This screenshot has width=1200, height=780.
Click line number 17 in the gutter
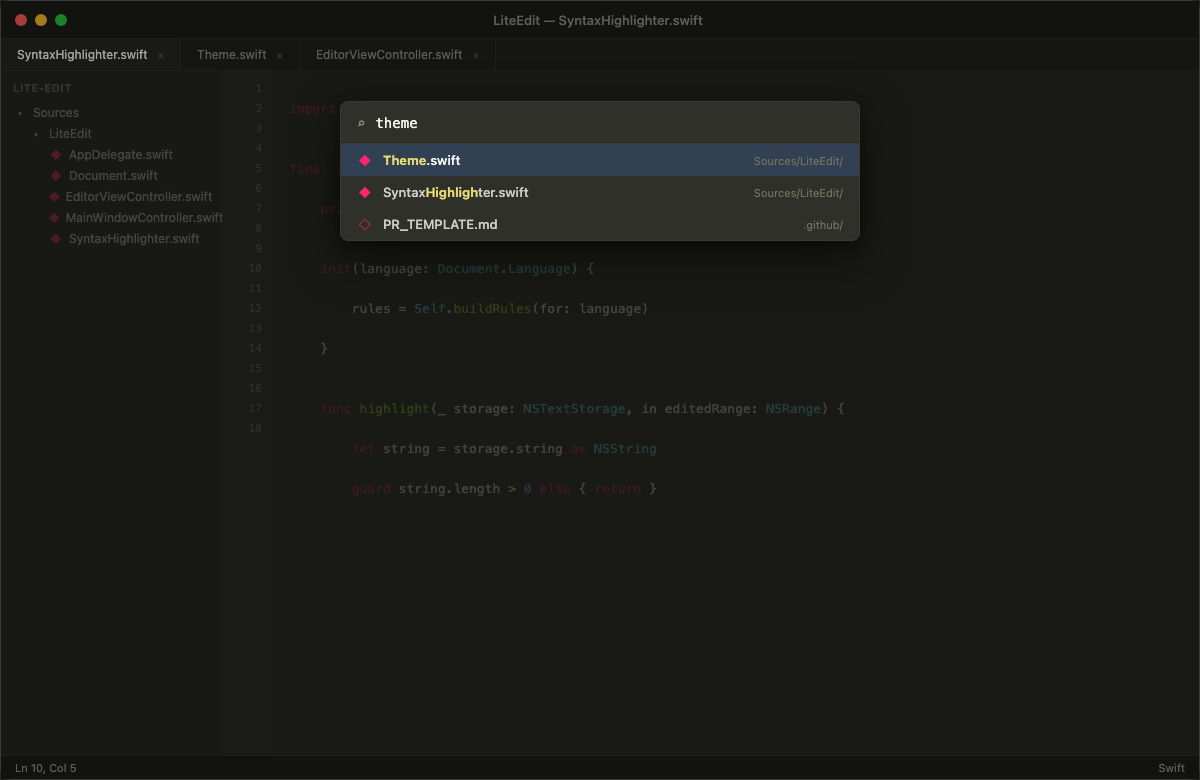click(x=255, y=408)
